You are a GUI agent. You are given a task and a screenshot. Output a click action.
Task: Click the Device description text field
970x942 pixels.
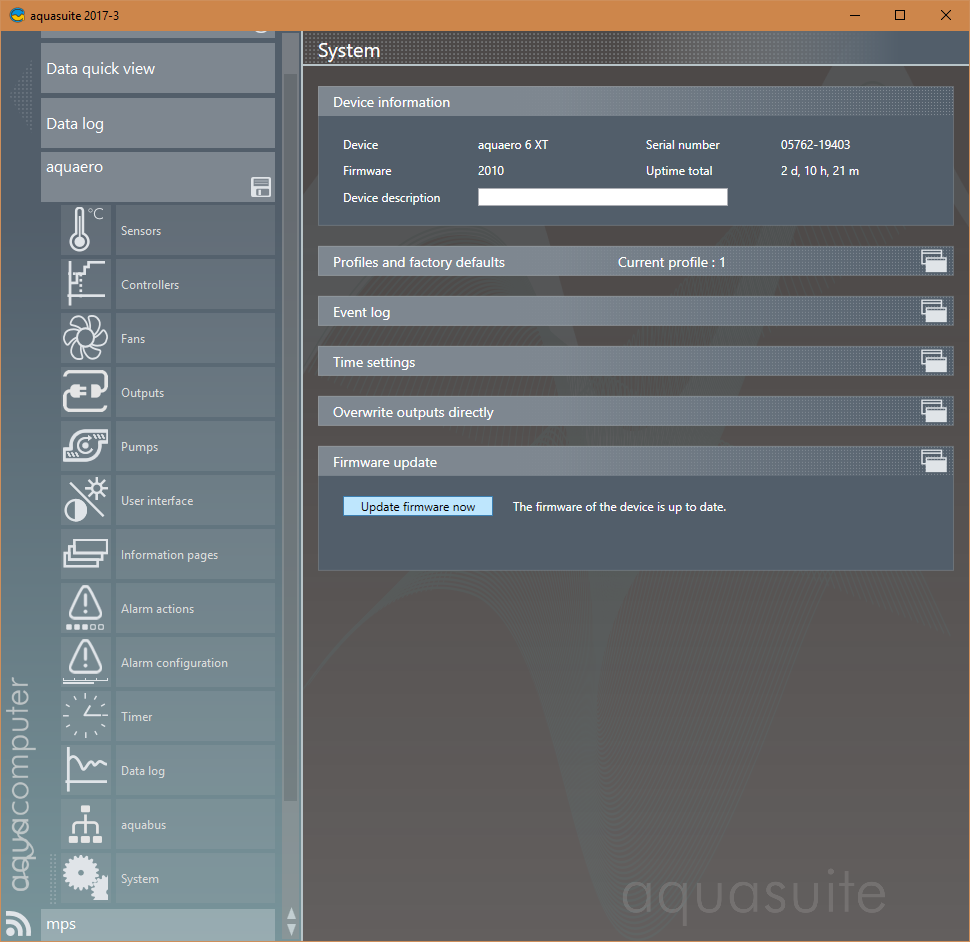pyautogui.click(x=602, y=198)
